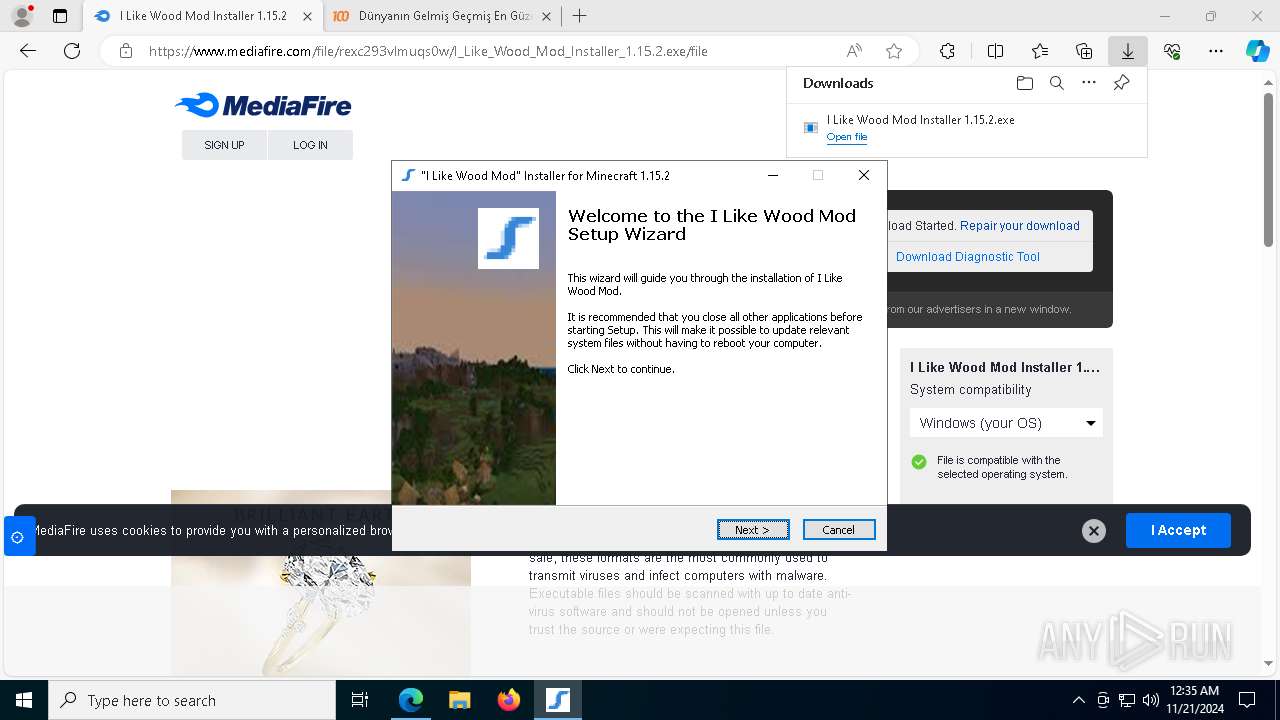Click the taskbar clock and date

tap(1193, 700)
